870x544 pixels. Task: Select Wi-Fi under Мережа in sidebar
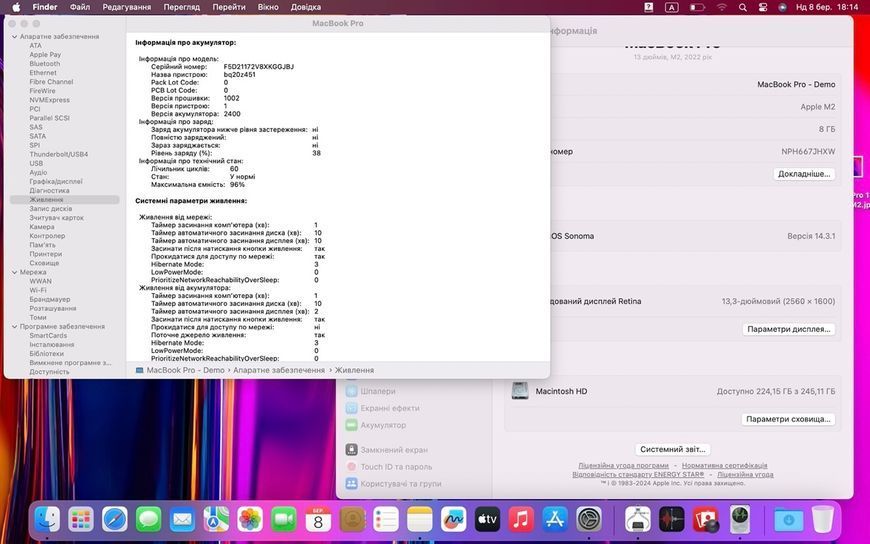[x=38, y=290]
